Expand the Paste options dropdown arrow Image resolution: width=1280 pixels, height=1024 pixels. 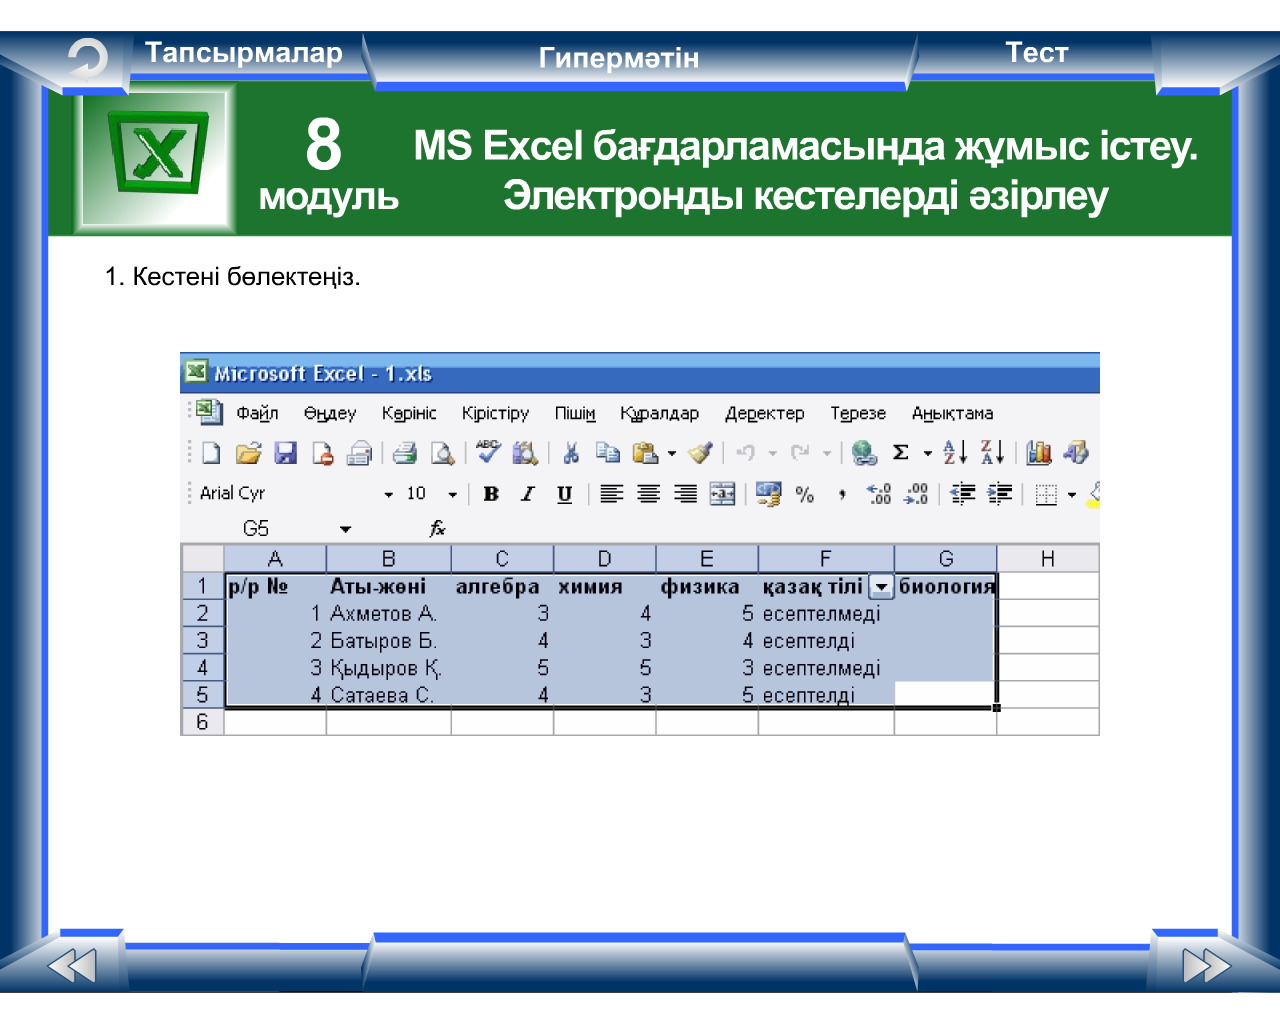point(672,454)
